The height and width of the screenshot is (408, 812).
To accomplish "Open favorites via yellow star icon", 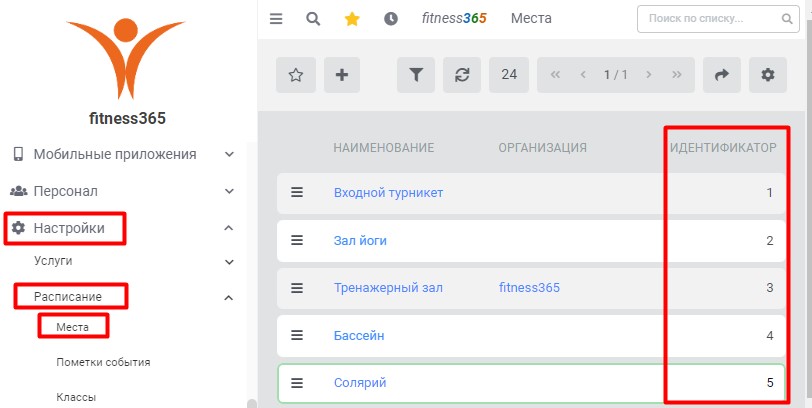I will [x=352, y=19].
